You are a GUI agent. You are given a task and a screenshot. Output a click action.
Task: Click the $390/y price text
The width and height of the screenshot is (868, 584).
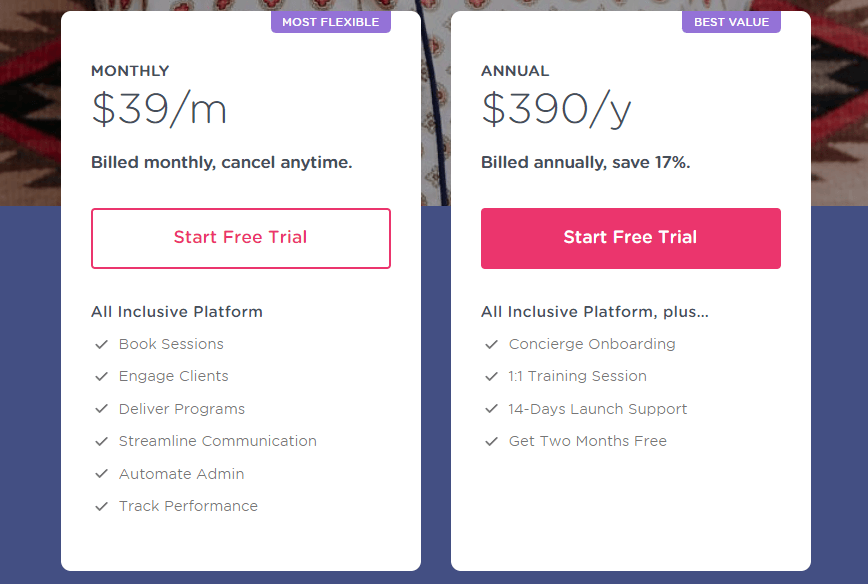[x=556, y=110]
